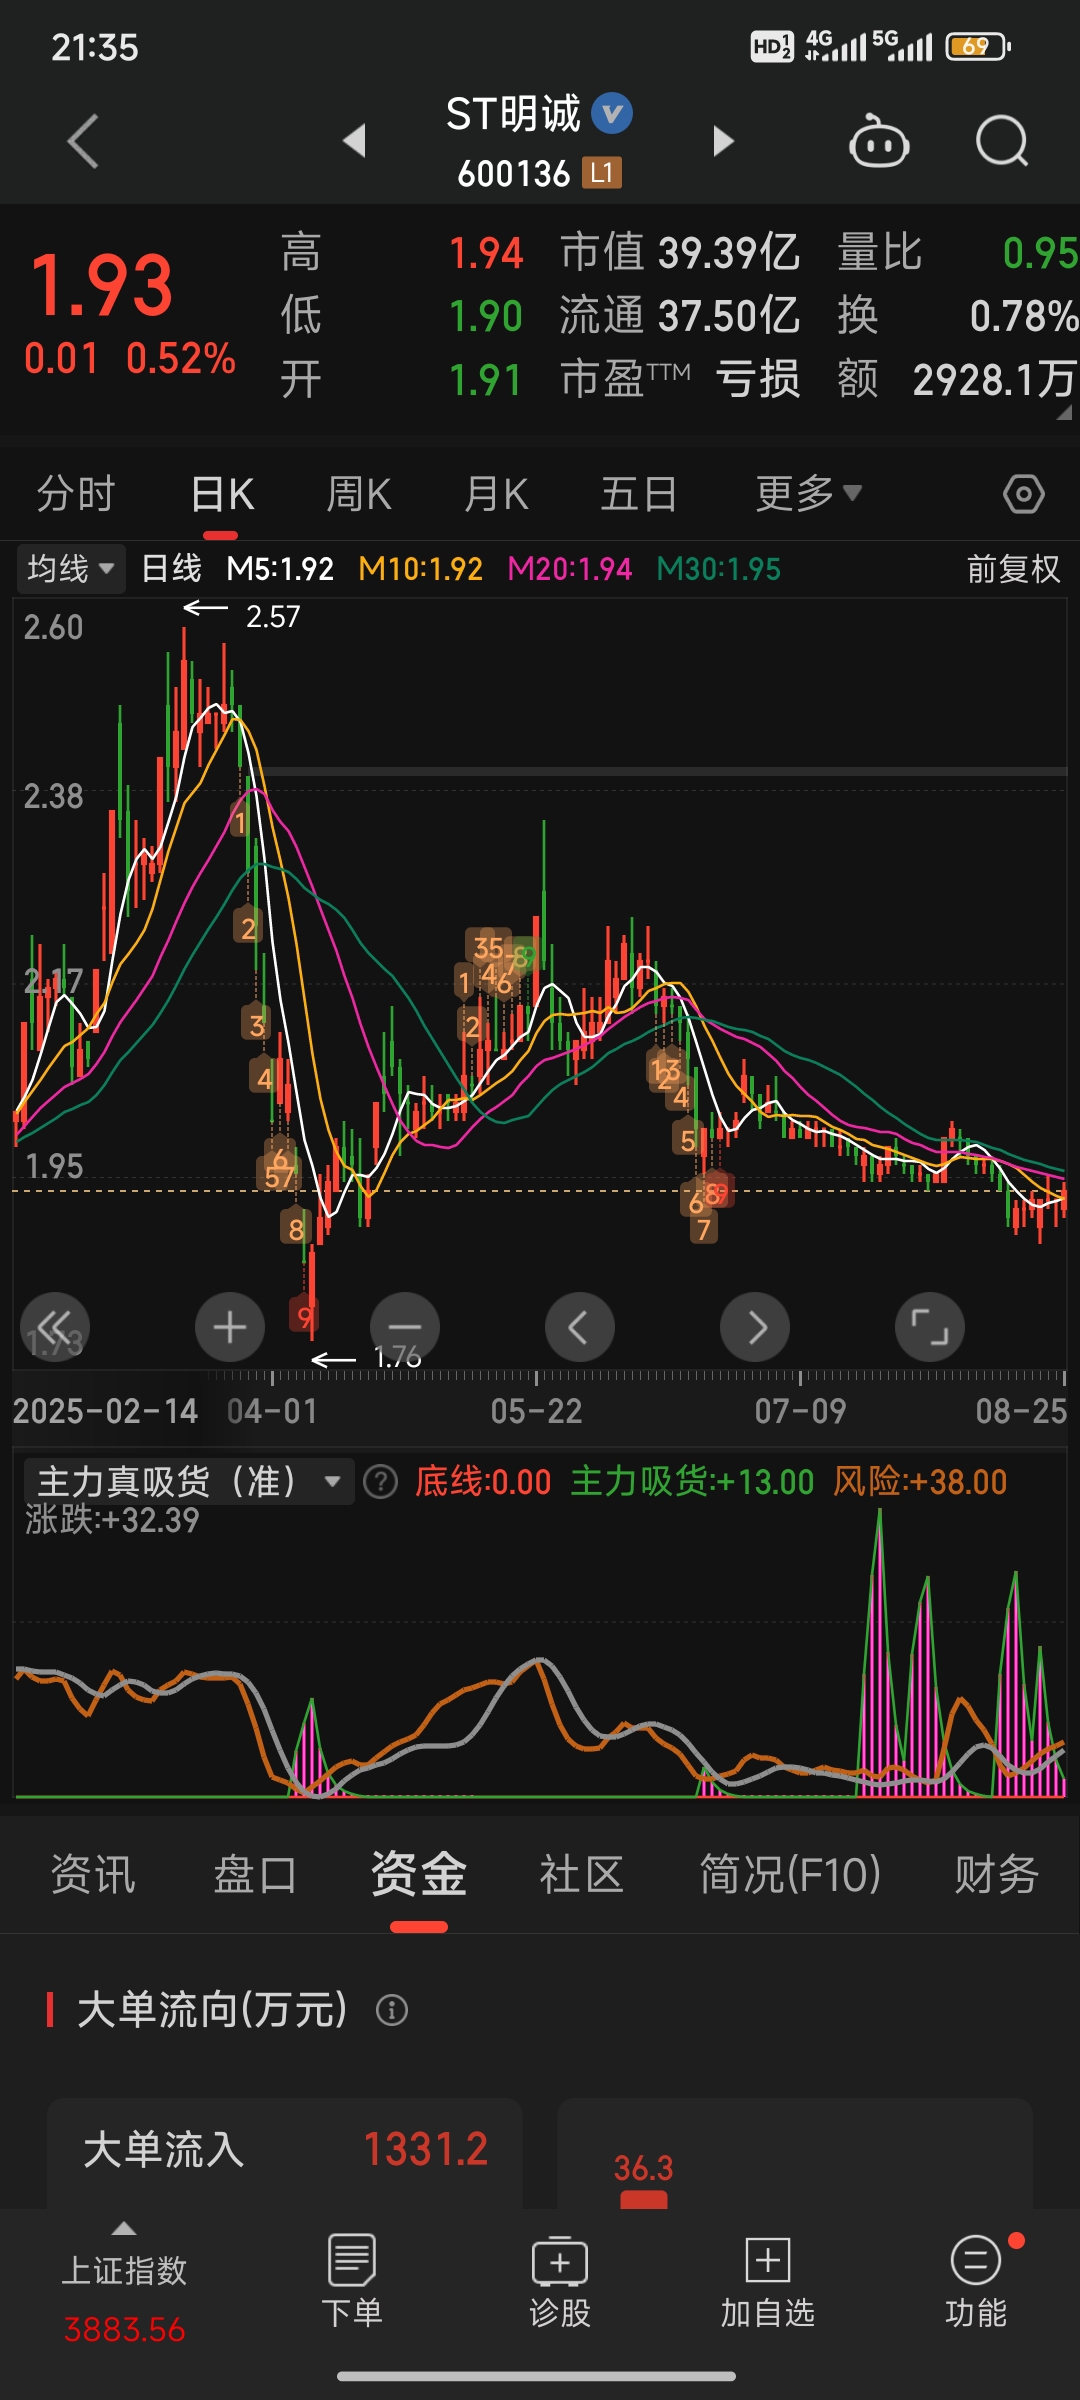This screenshot has height=2400, width=1080.
Task: Tap the blue verified V badge
Action: click(x=612, y=113)
